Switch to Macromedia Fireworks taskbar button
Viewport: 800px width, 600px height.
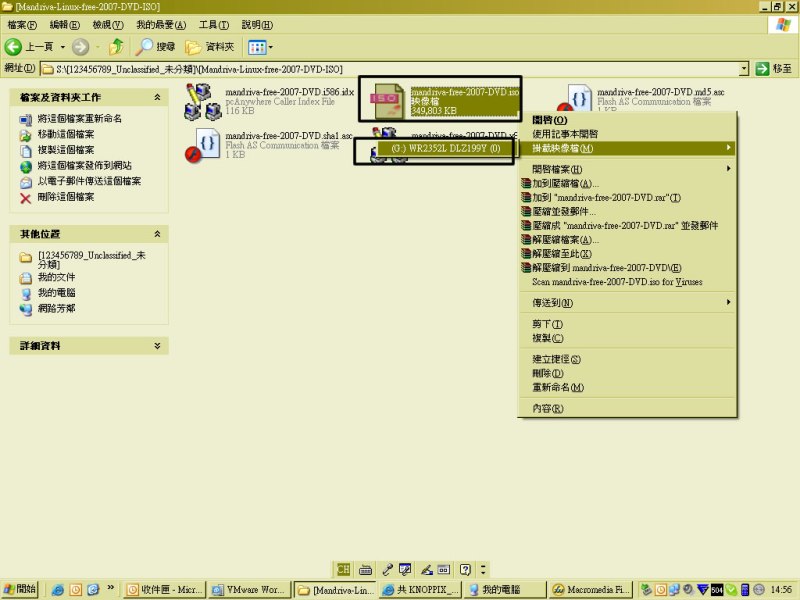590,590
